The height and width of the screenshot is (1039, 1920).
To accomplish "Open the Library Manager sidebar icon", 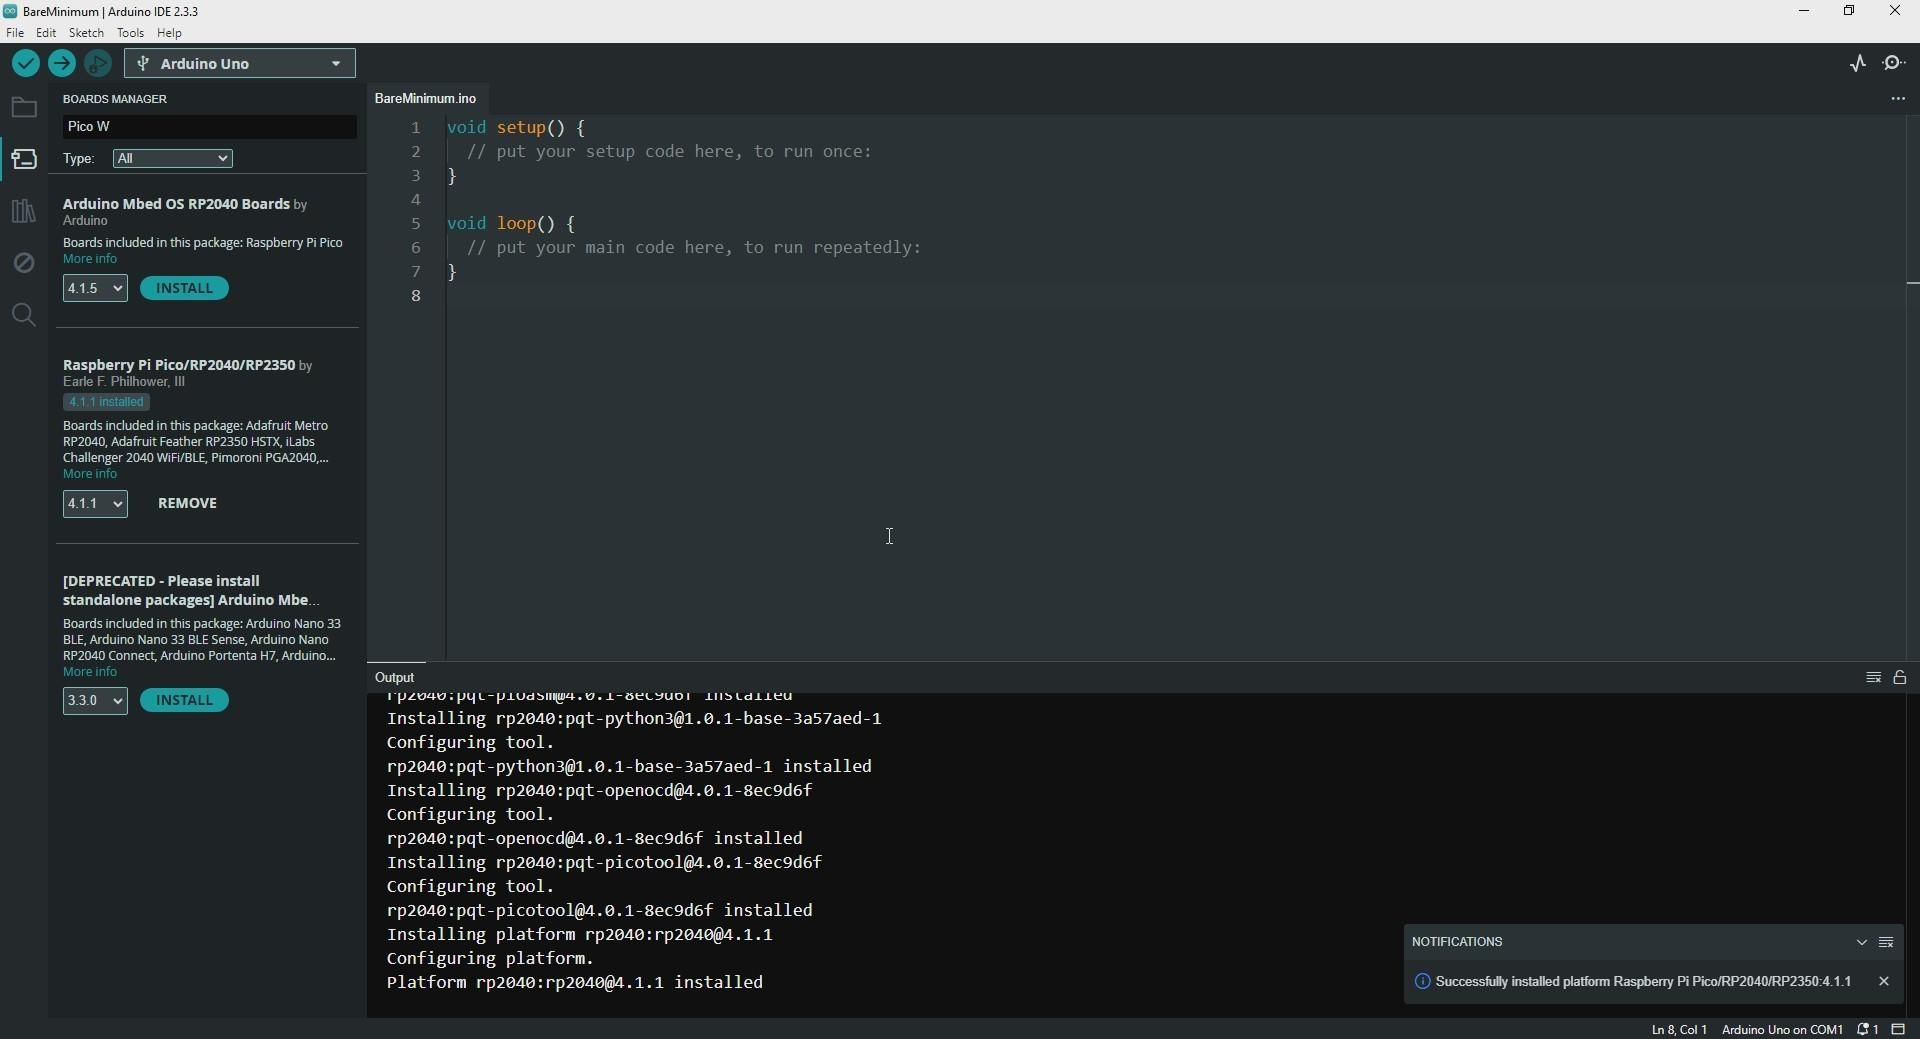I will tap(24, 211).
